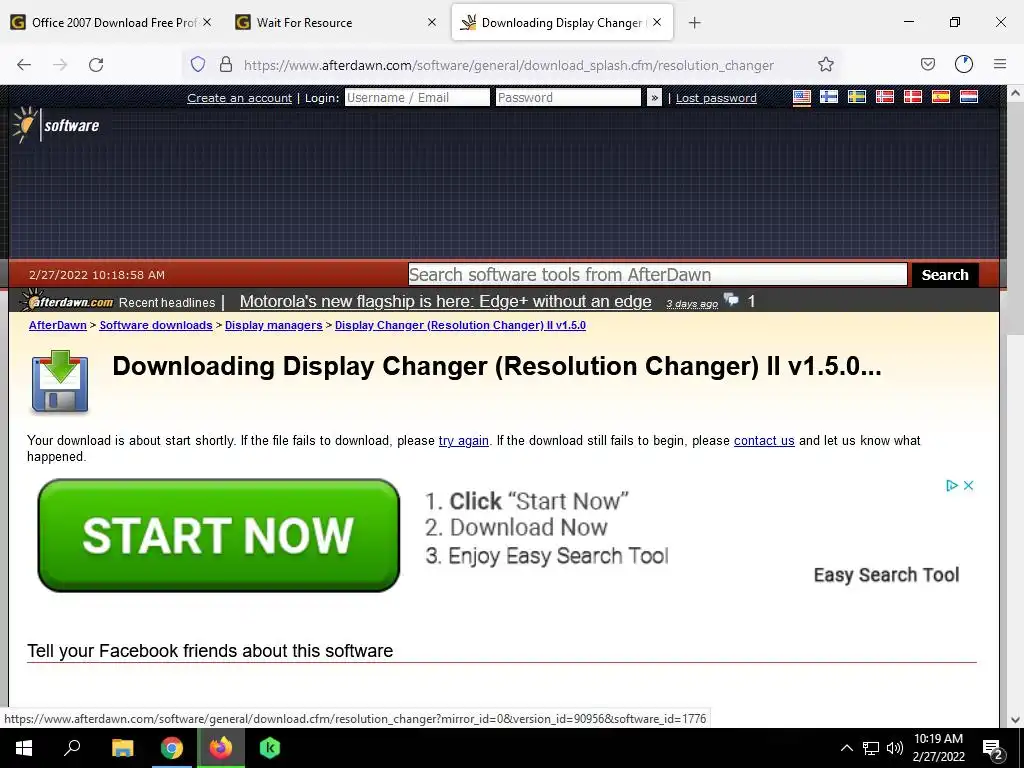This screenshot has height=768, width=1024.
Task: Select the US flag language
Action: pyautogui.click(x=802, y=97)
